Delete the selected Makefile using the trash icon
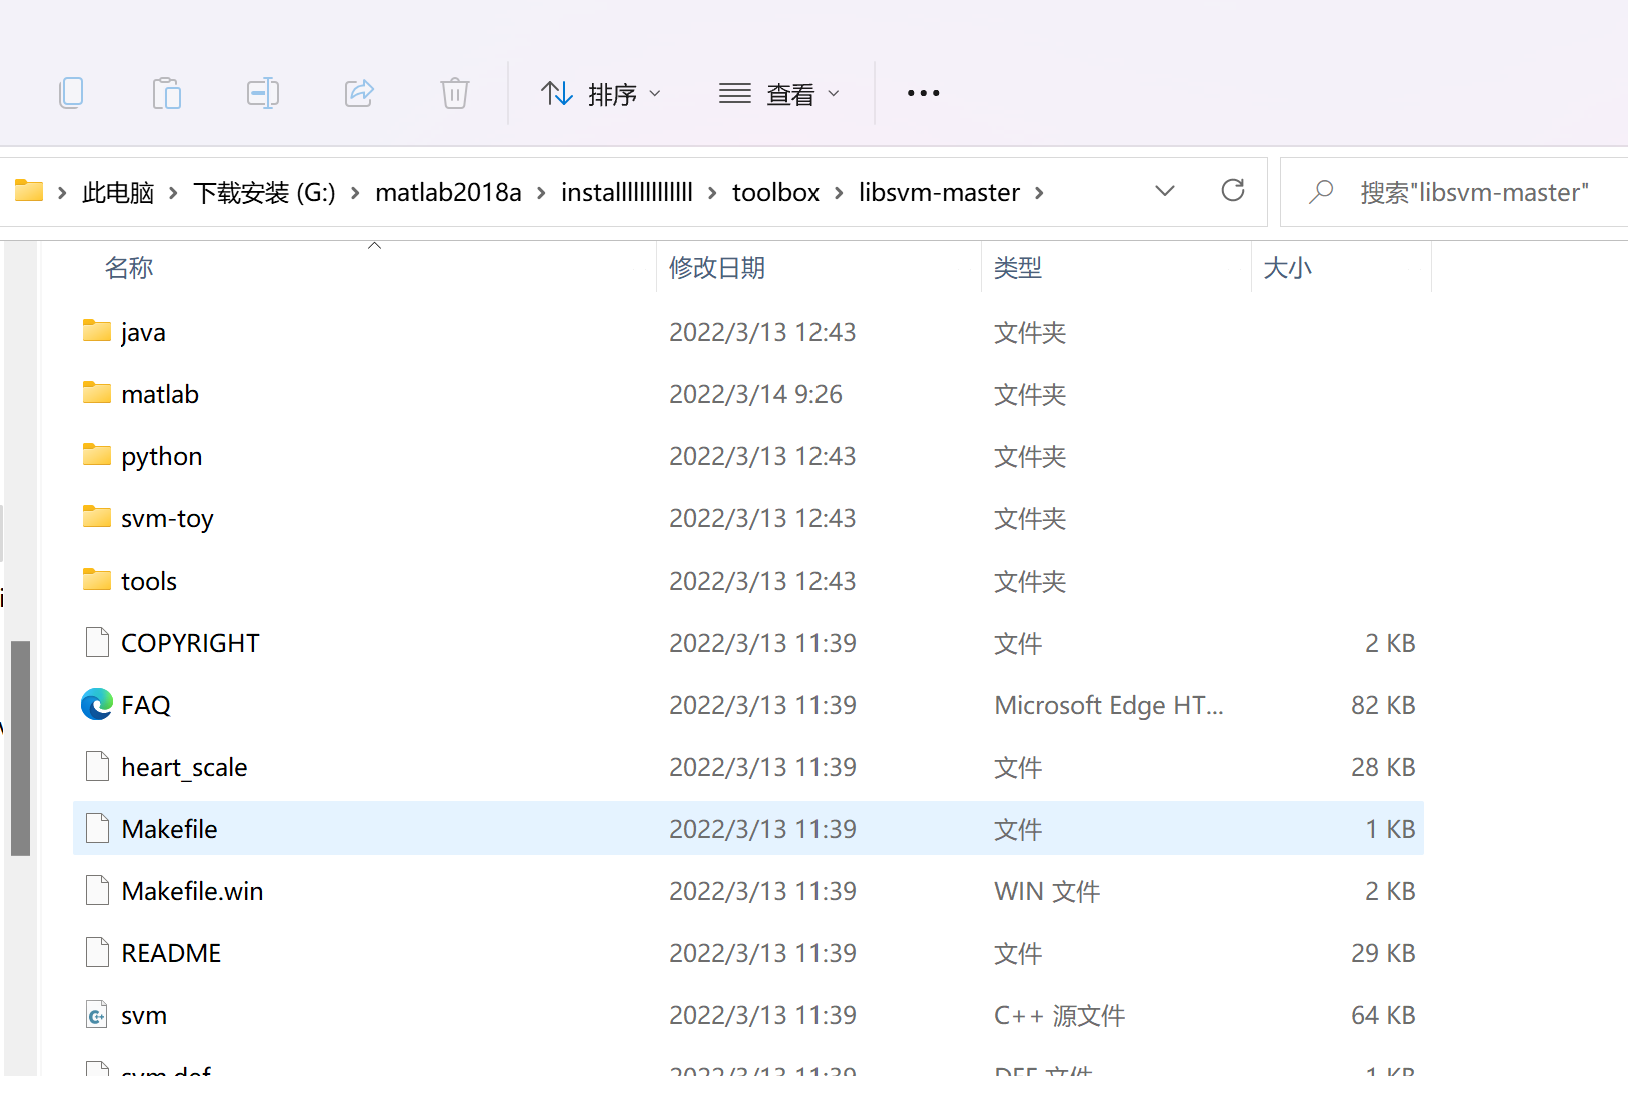Screen dimensions: 1628x1096 pos(454,92)
